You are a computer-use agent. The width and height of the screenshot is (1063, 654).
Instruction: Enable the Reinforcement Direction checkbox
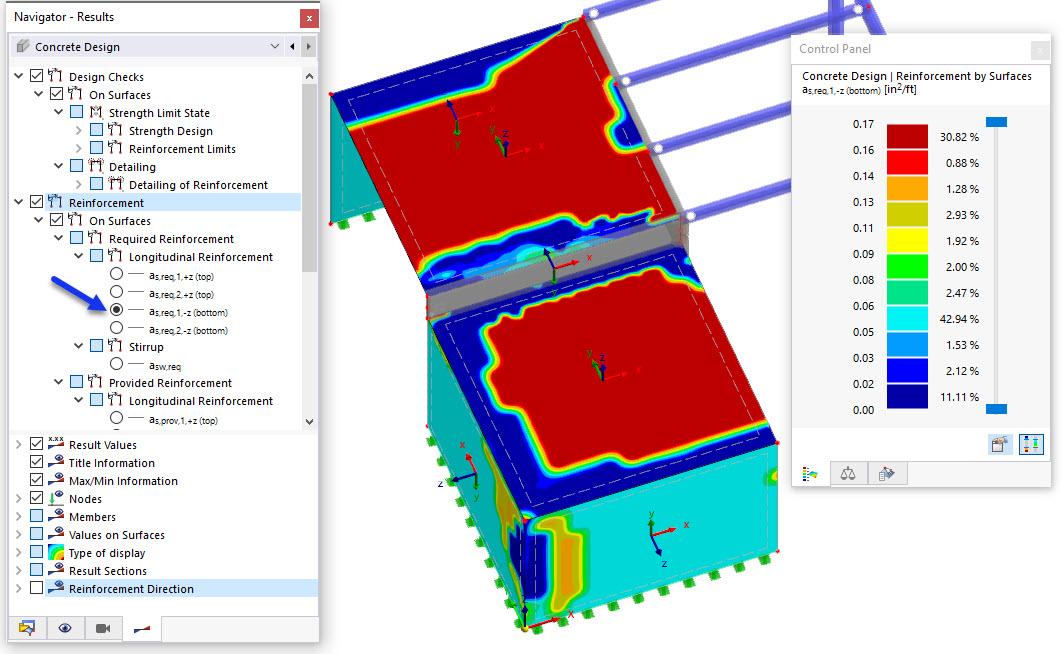(37, 588)
